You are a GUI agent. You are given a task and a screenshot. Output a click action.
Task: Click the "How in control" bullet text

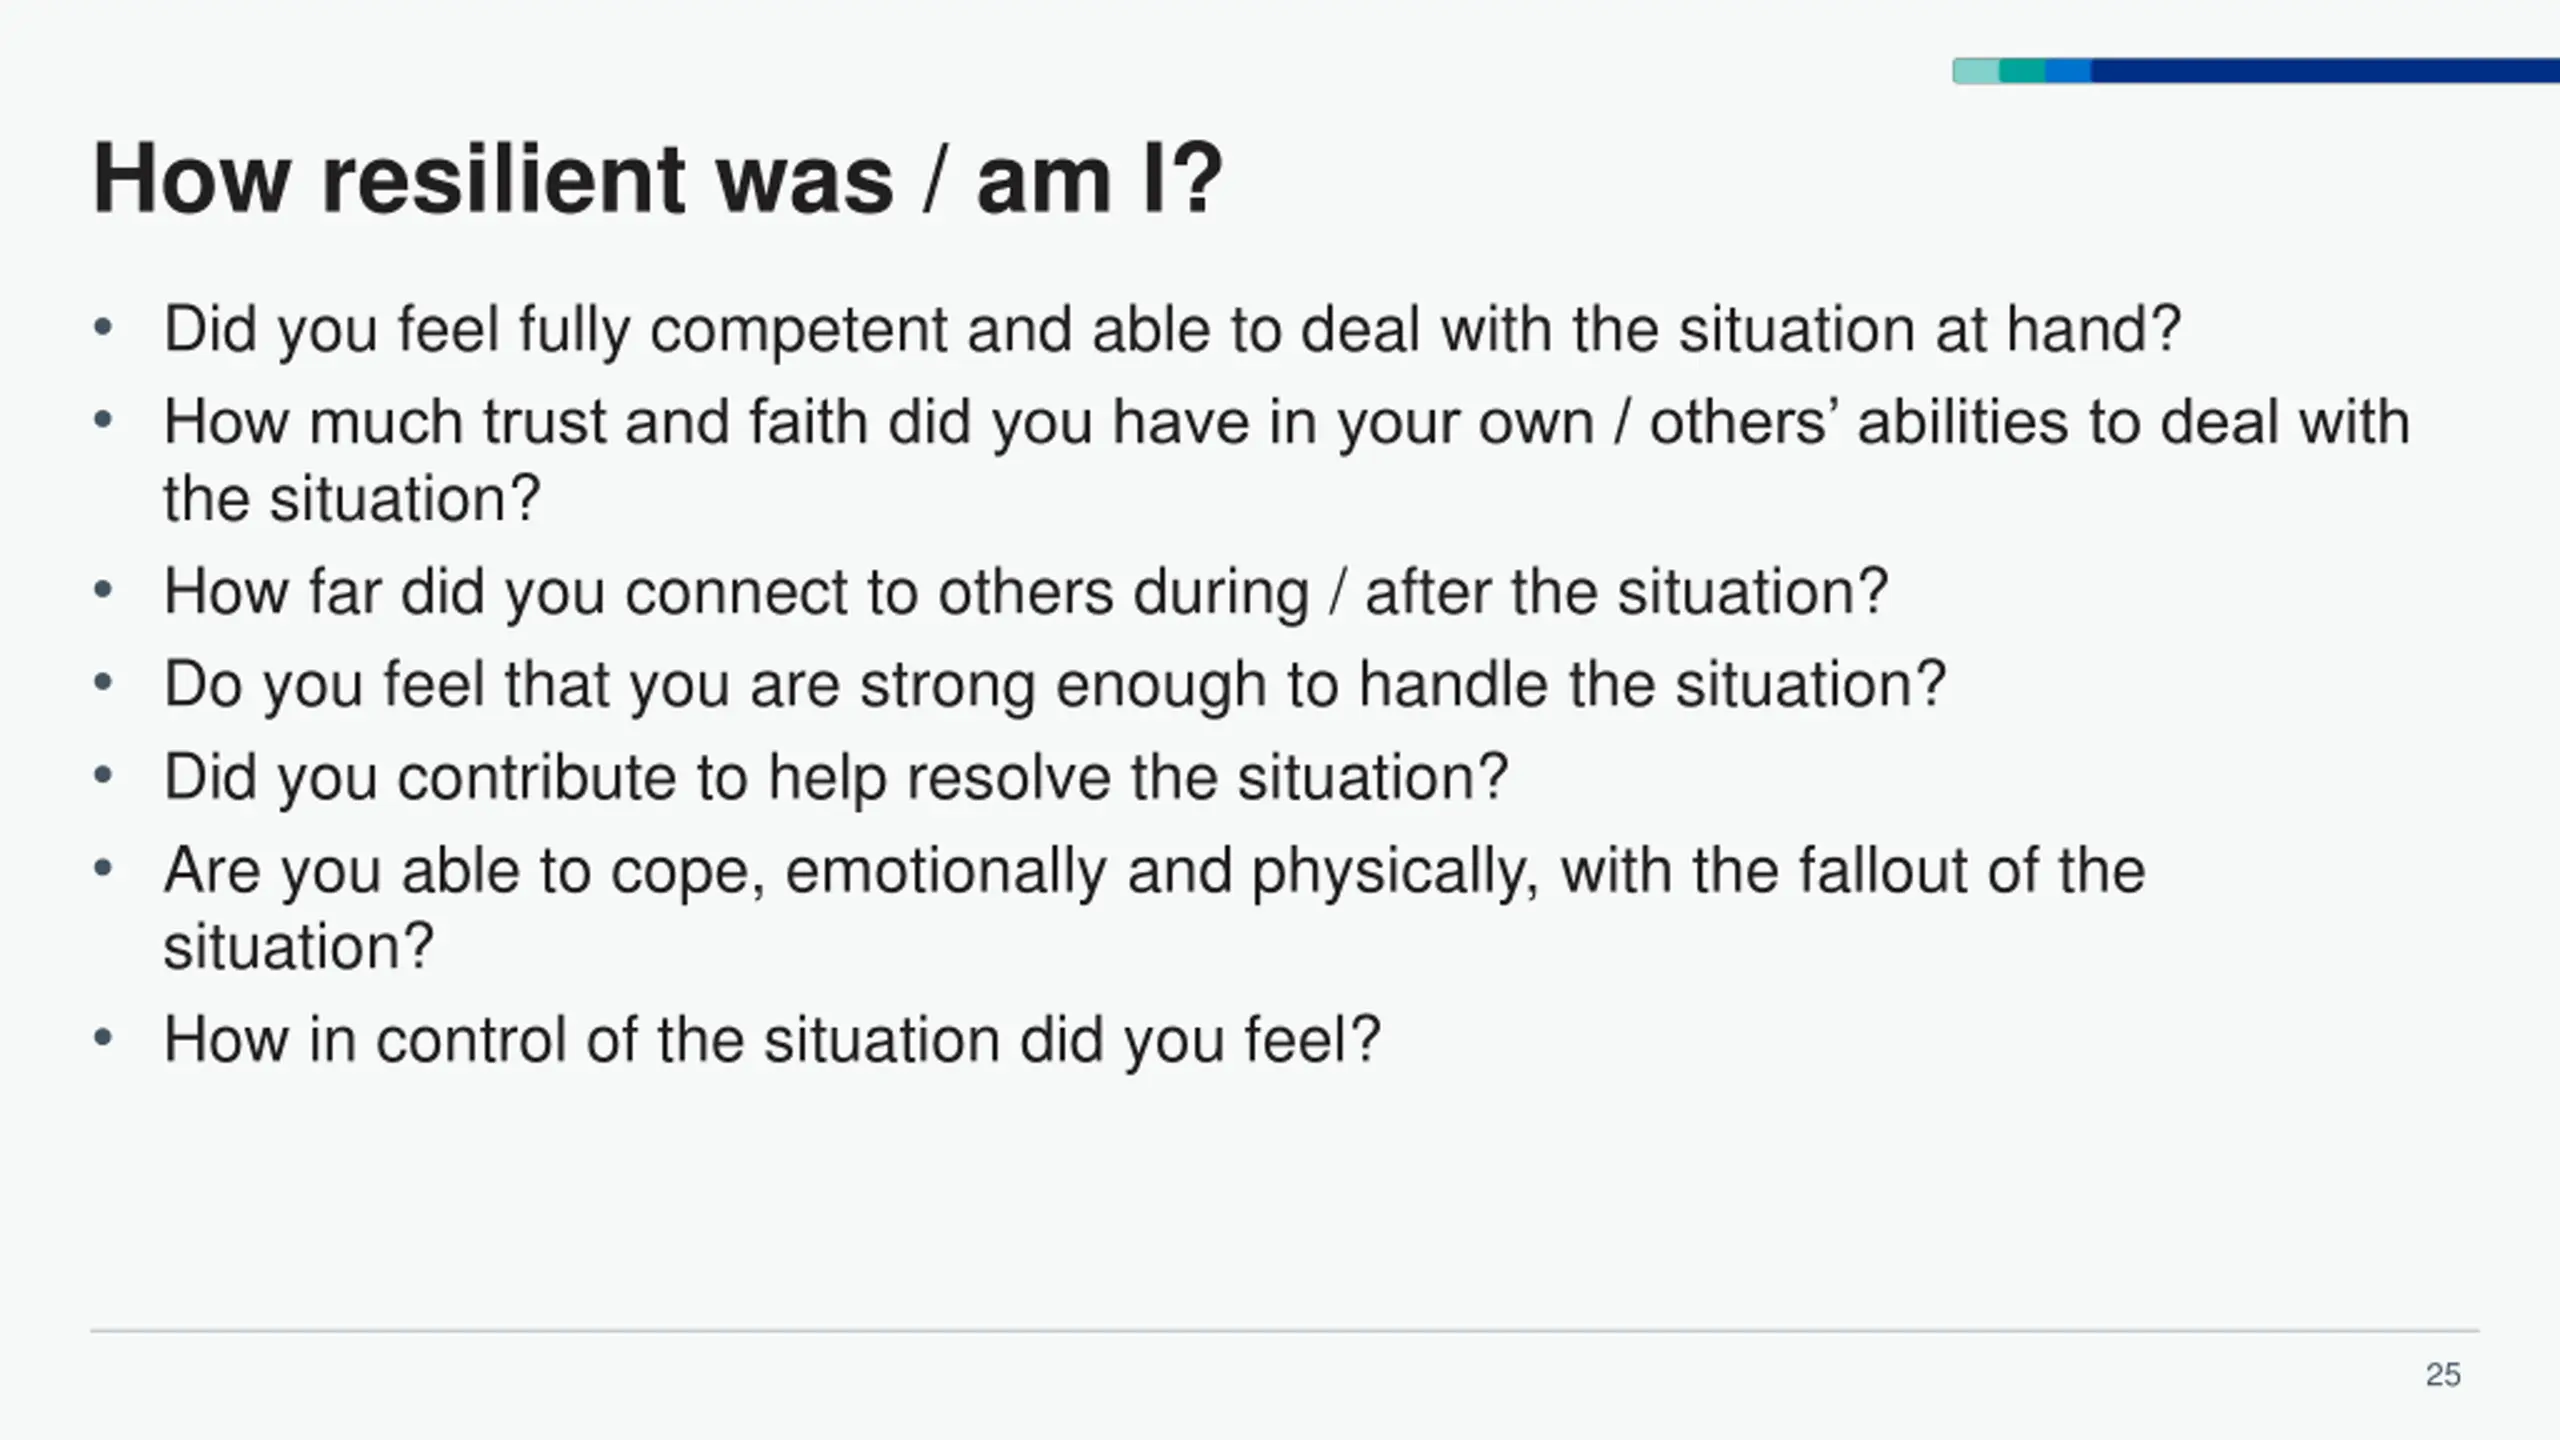click(x=771, y=1040)
